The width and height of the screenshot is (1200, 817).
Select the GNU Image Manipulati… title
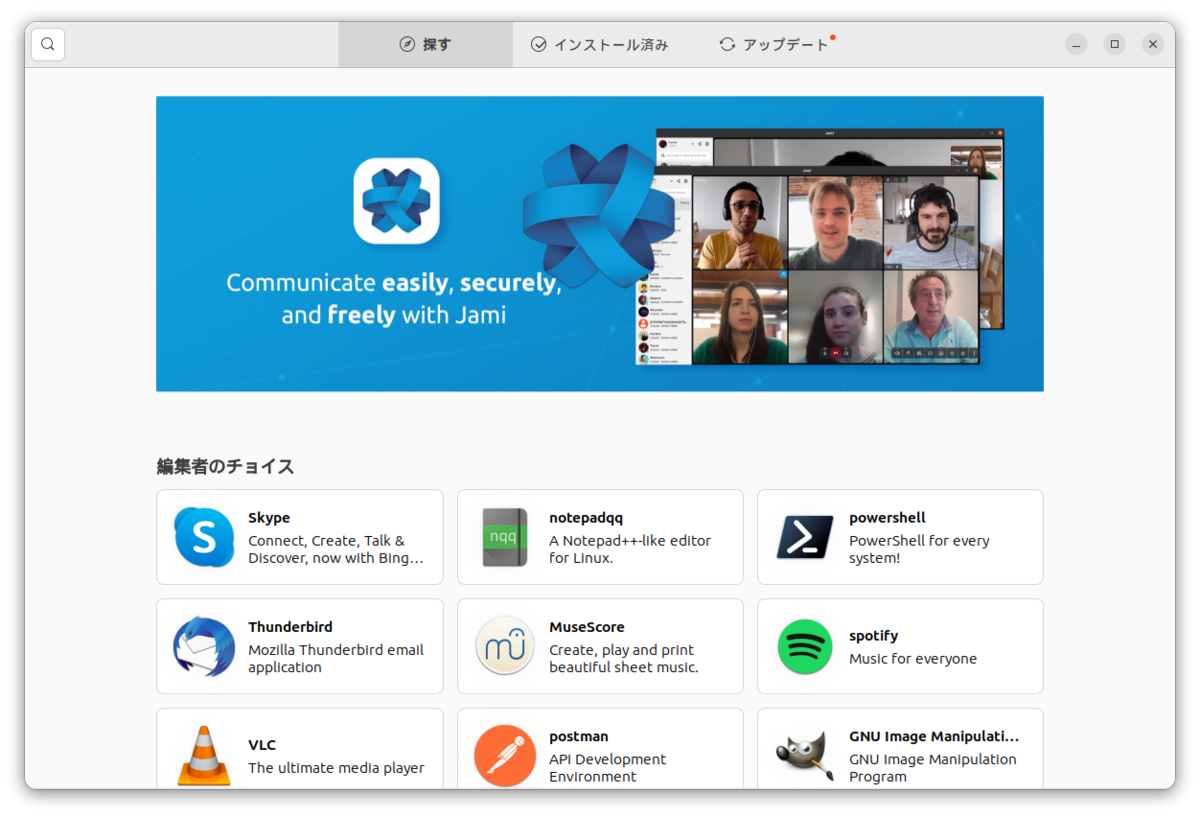click(934, 736)
